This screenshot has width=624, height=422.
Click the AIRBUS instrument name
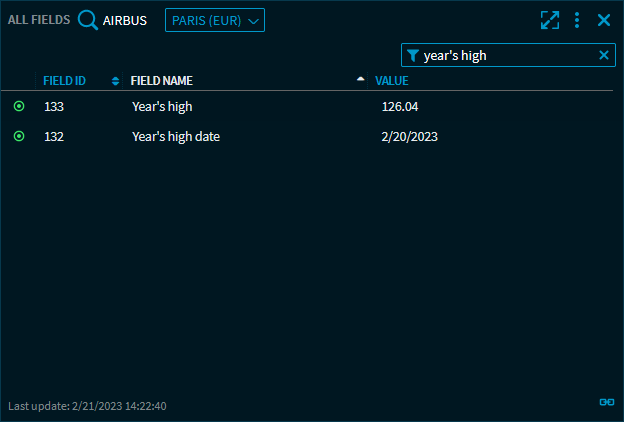tap(125, 20)
